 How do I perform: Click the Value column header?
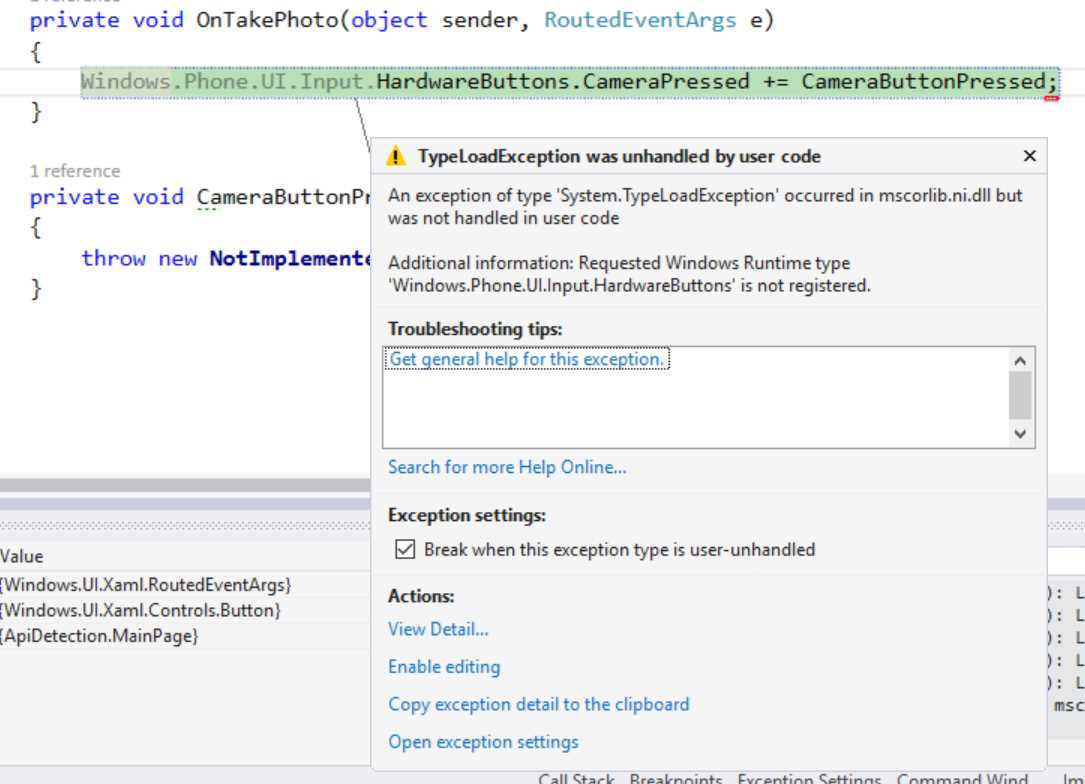(21, 557)
